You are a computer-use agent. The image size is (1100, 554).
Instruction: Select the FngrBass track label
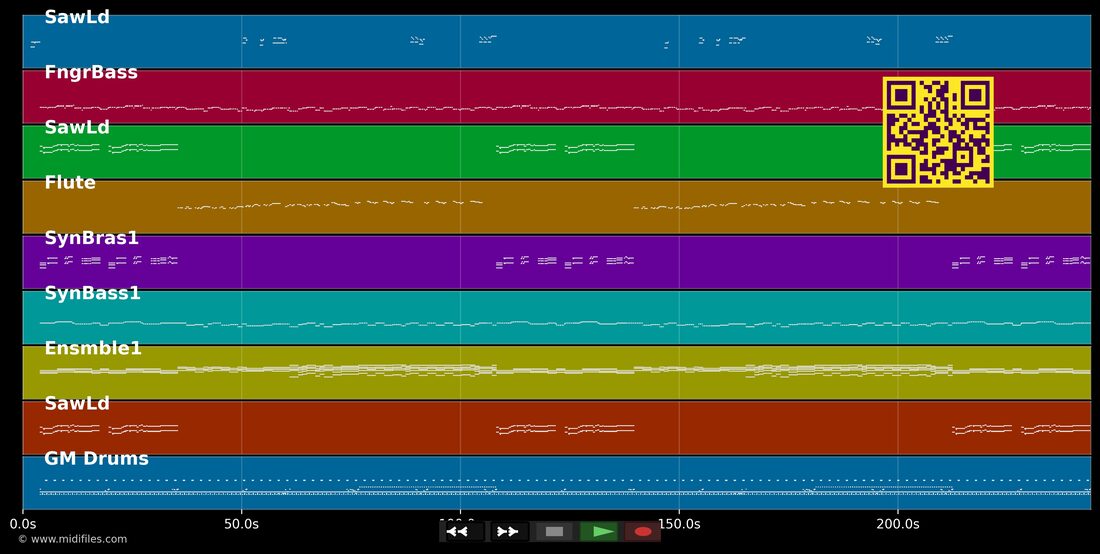tap(90, 73)
